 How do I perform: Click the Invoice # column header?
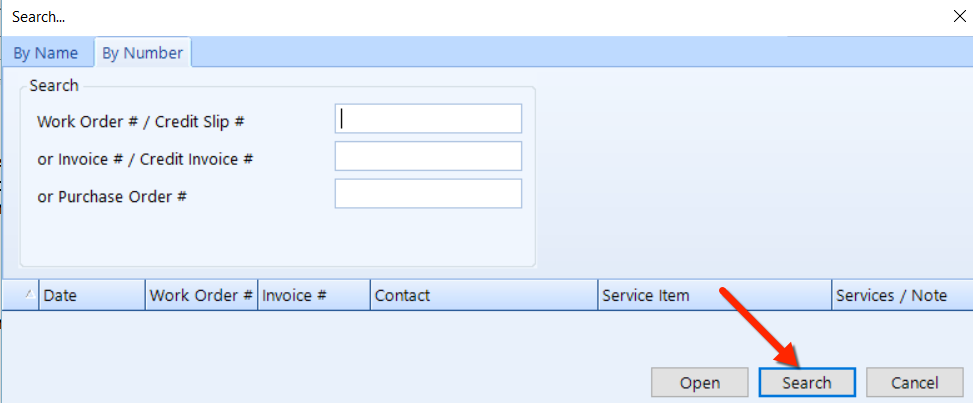314,295
